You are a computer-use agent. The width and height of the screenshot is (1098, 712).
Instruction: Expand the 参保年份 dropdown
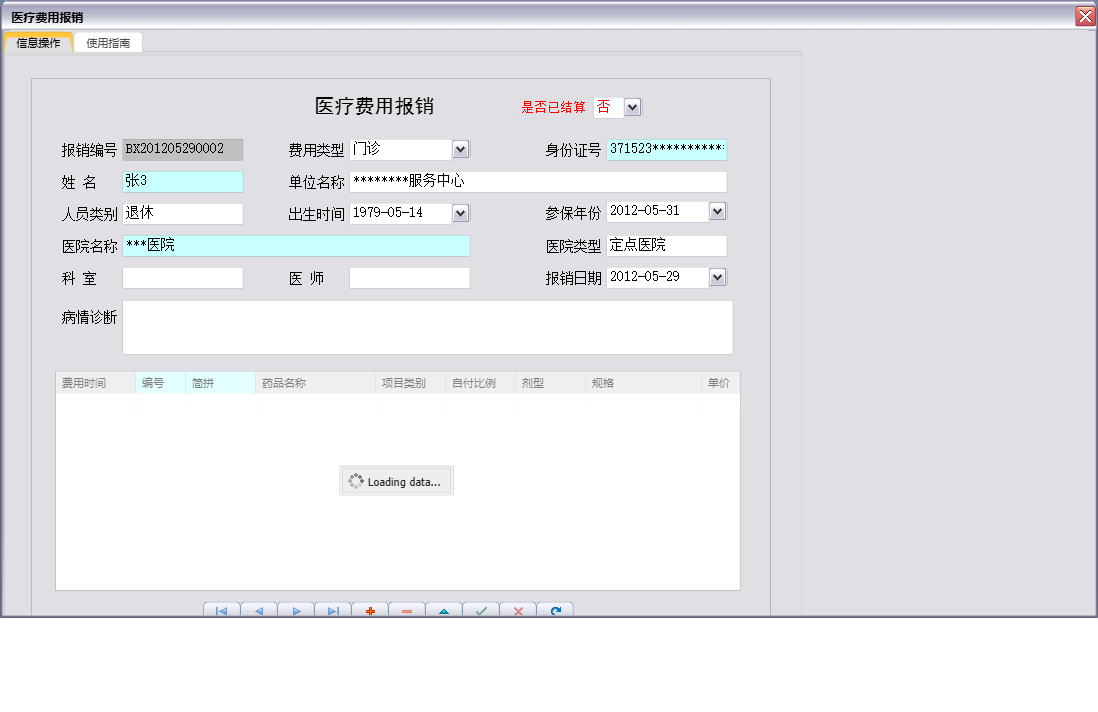716,211
